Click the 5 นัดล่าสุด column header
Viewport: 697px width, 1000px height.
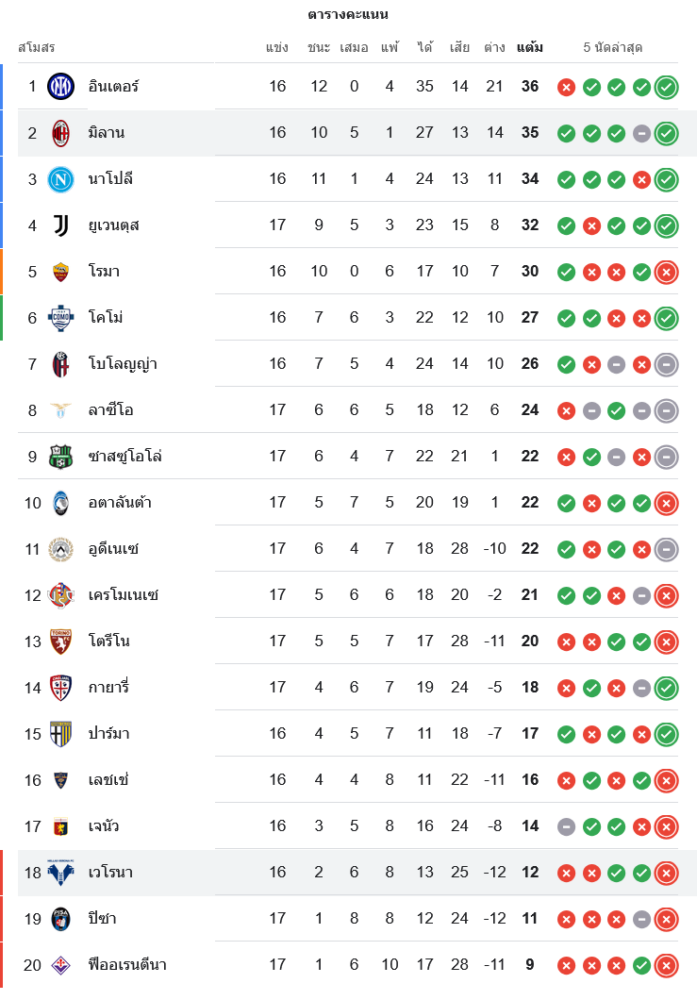point(613,47)
